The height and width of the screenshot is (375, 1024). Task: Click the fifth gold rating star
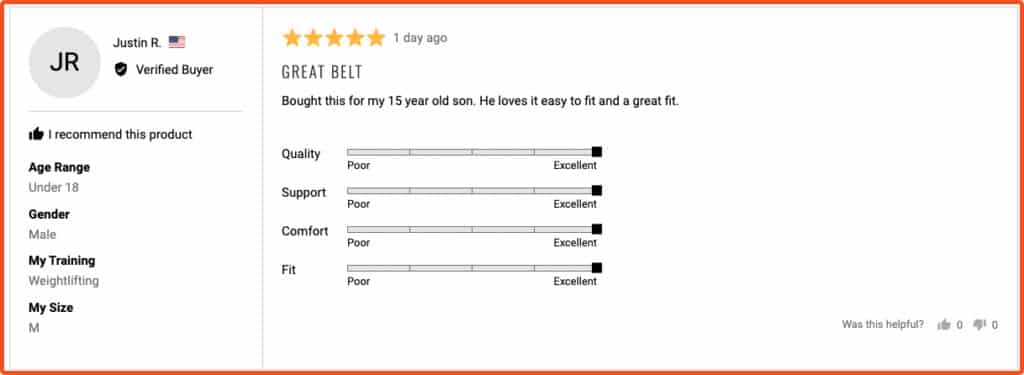point(376,38)
